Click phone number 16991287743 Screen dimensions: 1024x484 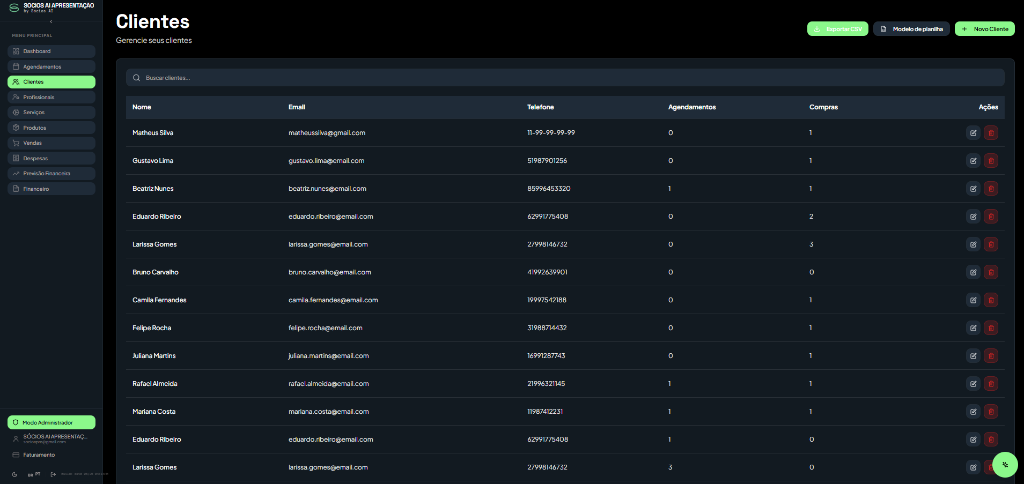click(546, 356)
